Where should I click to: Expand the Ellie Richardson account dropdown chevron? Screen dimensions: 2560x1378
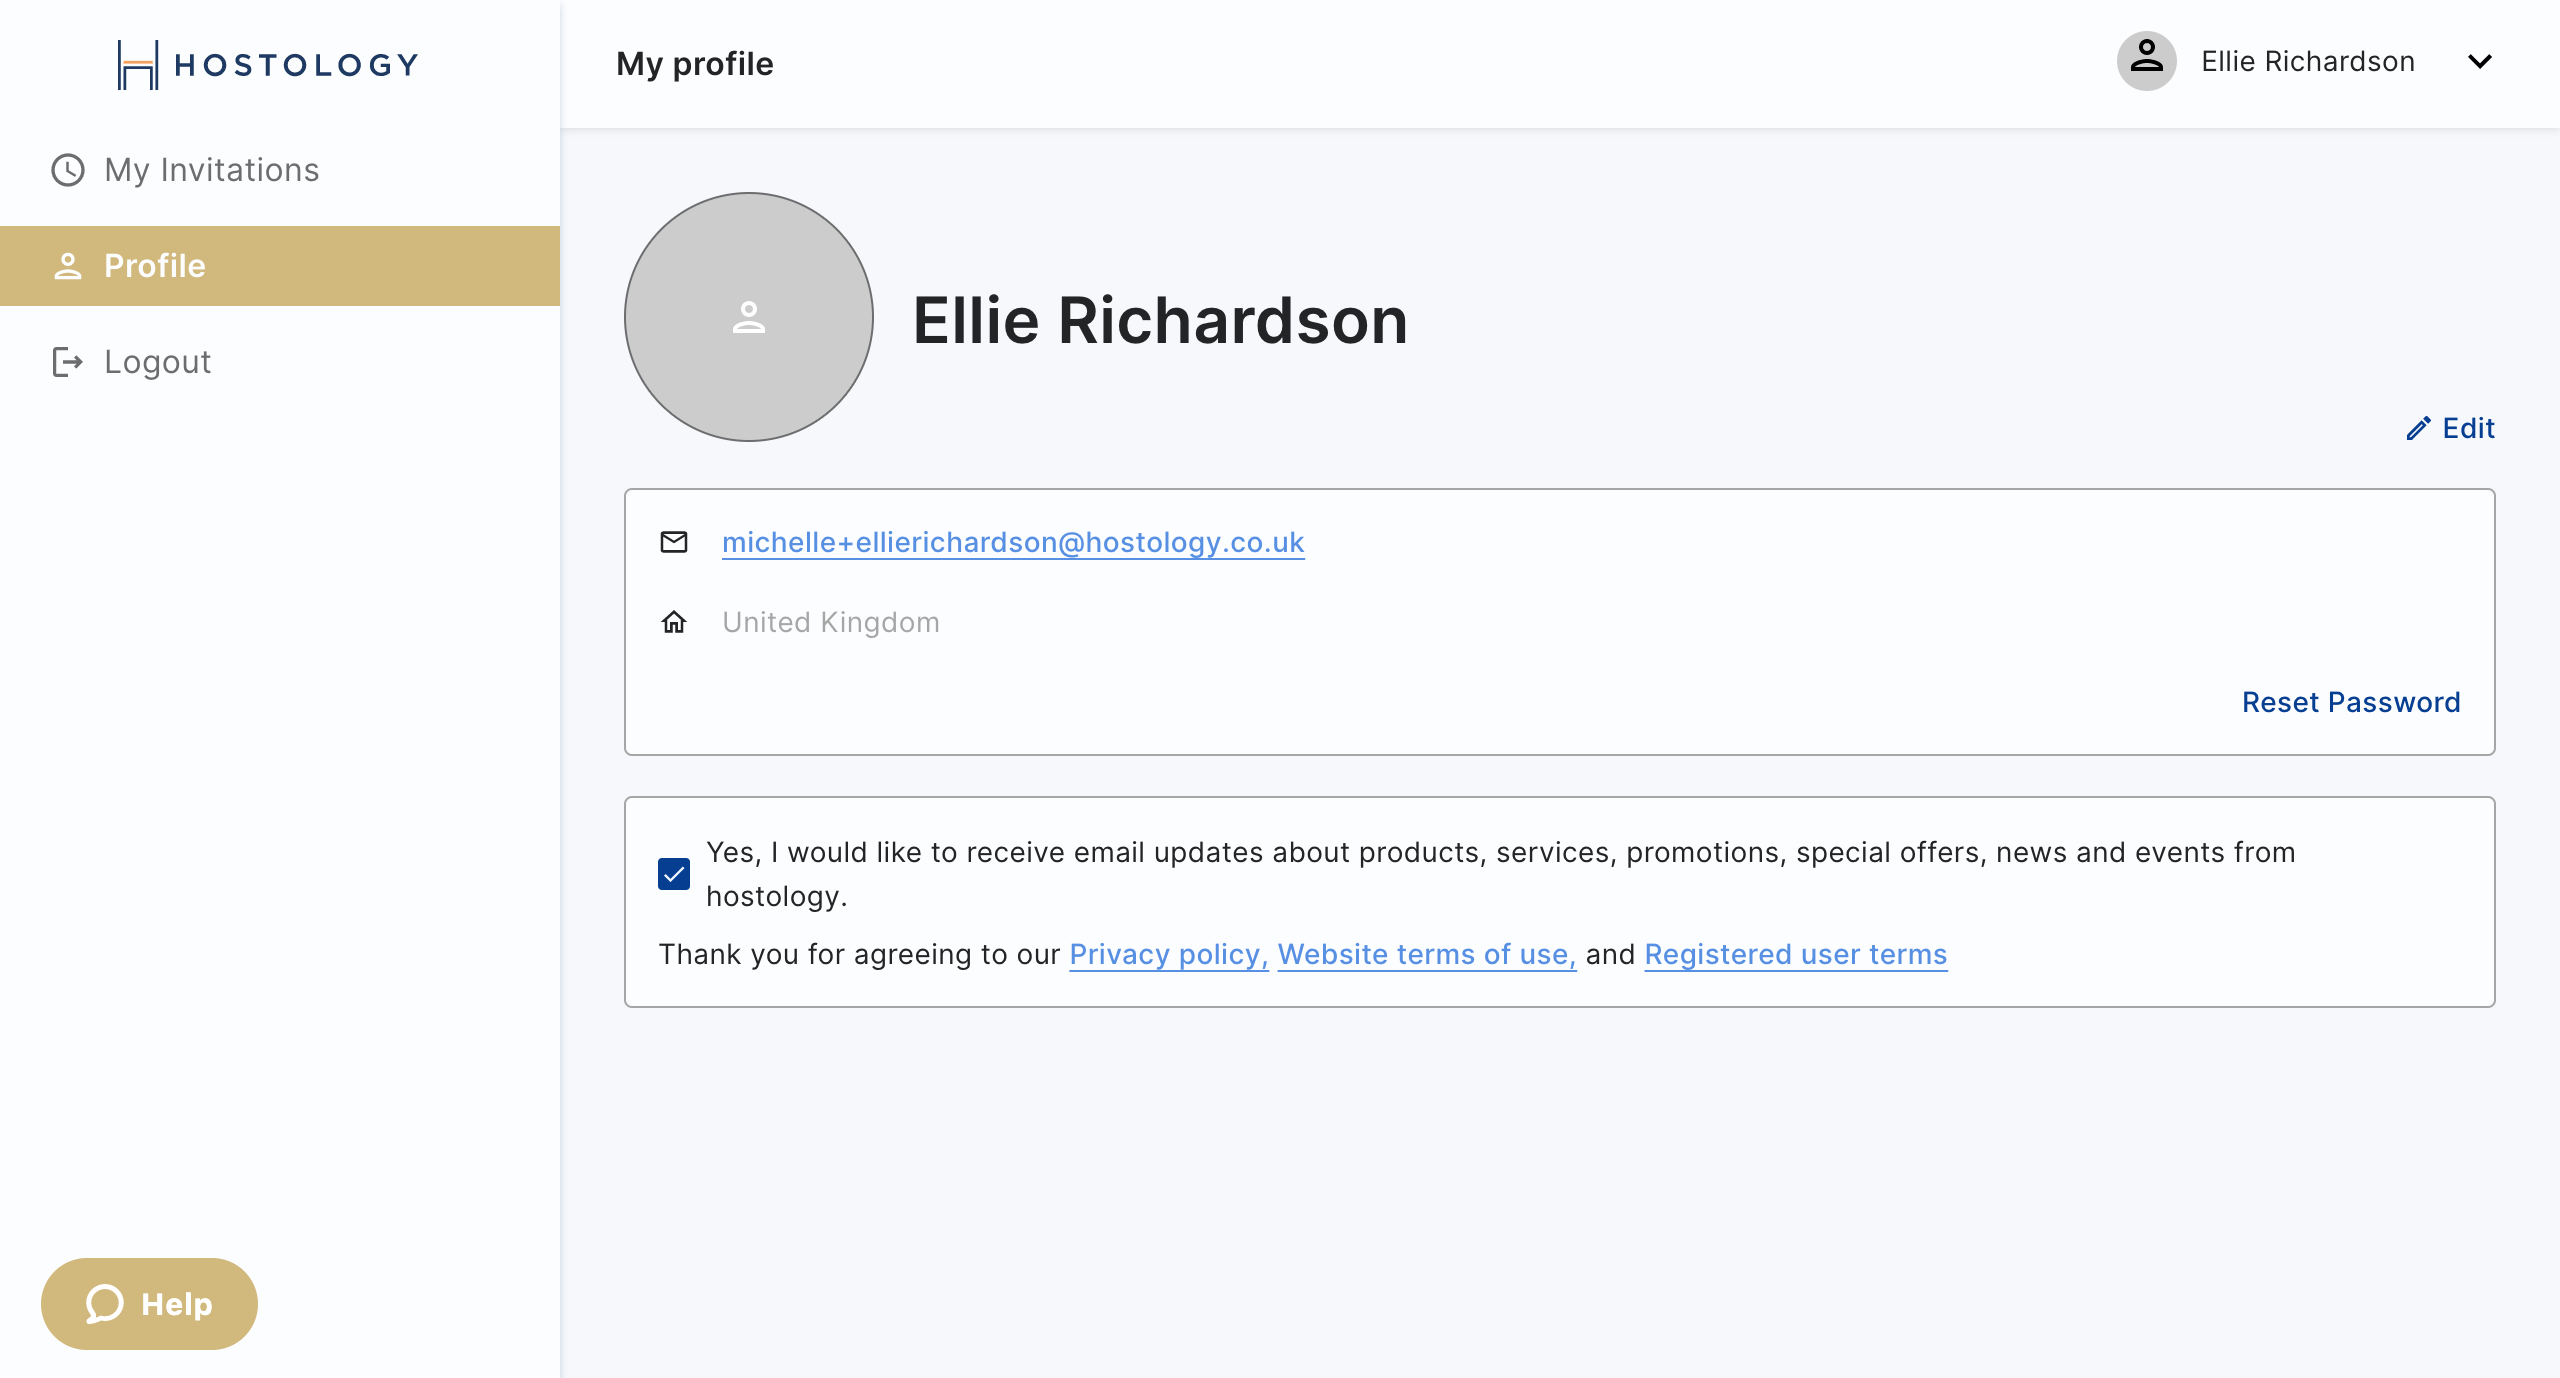(x=2480, y=62)
